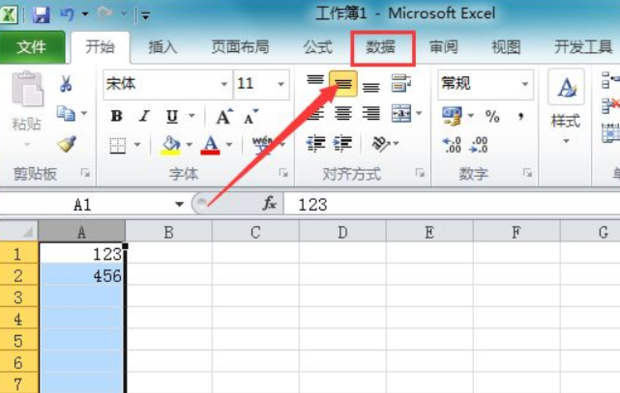This screenshot has height=393, width=620.
Task: Open 对齐方式 alignment dialog launcher
Action: (420, 173)
